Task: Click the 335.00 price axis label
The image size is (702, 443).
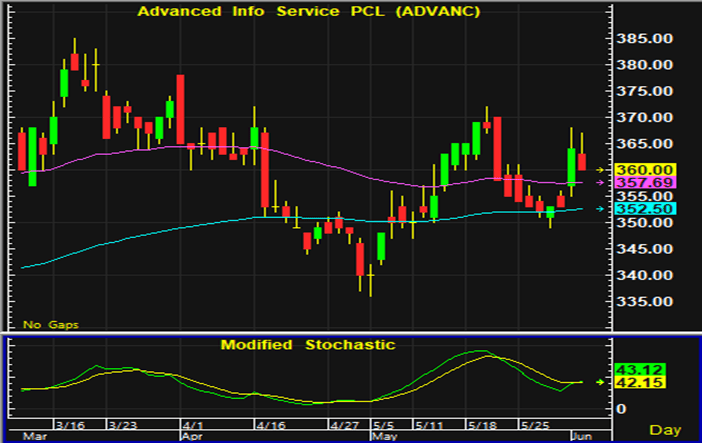Action: (x=644, y=301)
